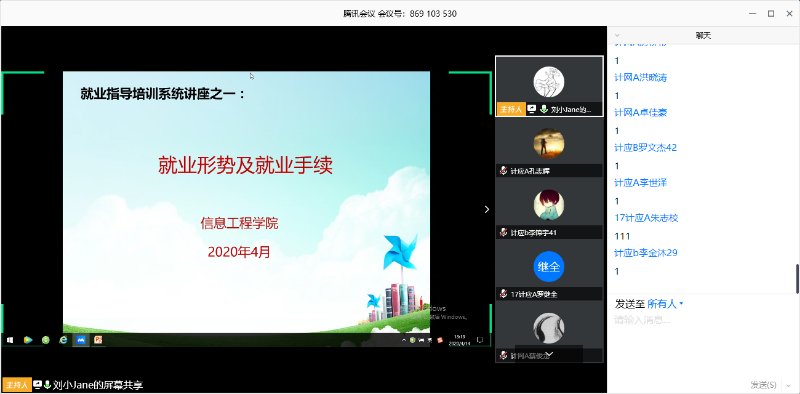The image size is (800, 394).
Task: Click the muted mic icon for 17计应A罗继全
Action: 504,294
